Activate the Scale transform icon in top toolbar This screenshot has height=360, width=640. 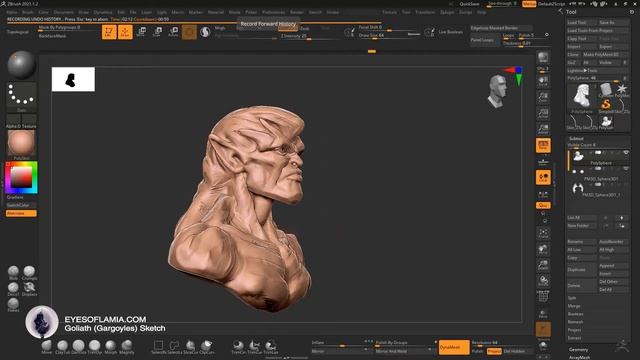click(x=157, y=32)
